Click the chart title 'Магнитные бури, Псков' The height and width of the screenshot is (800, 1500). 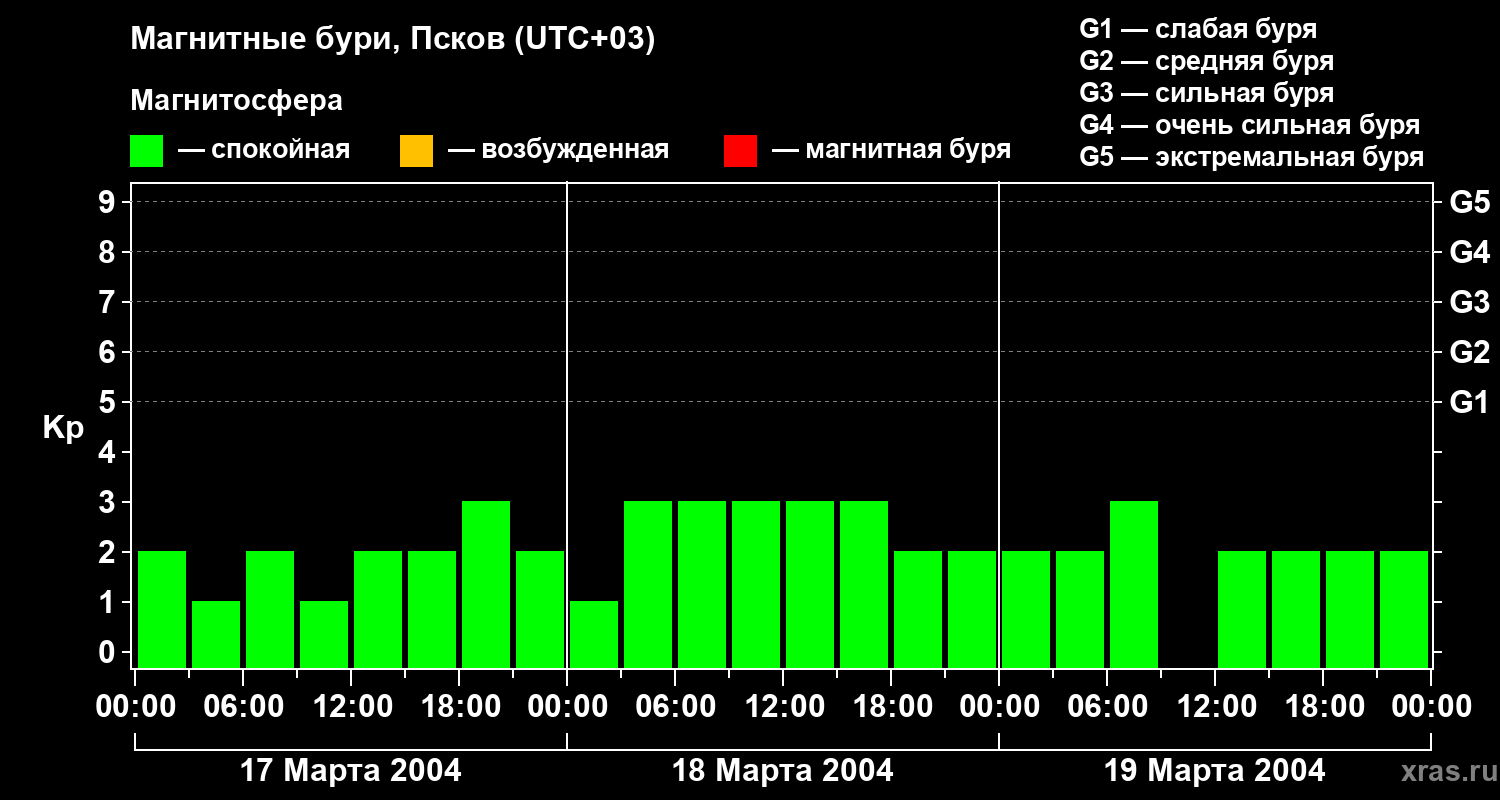click(392, 40)
